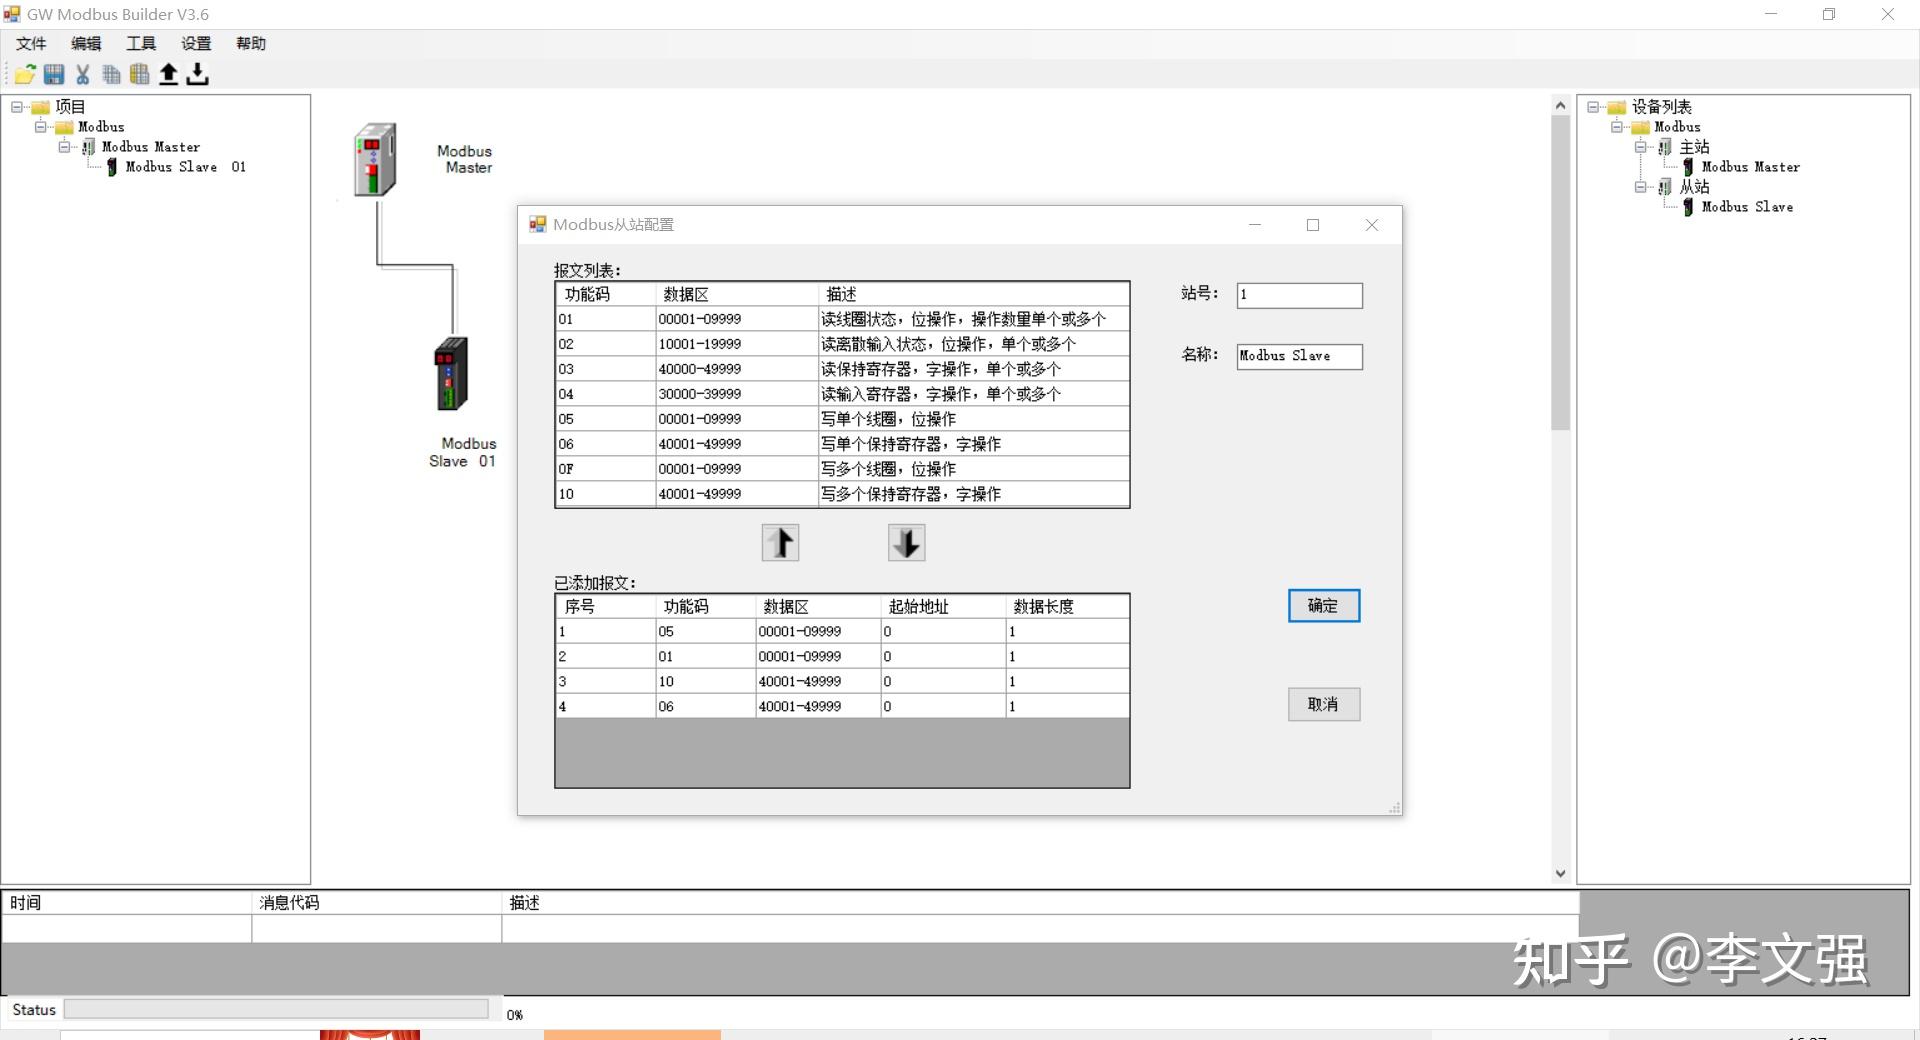Image resolution: width=1920 pixels, height=1040 pixels.
Task: Open the 设置 menu
Action: 196,43
